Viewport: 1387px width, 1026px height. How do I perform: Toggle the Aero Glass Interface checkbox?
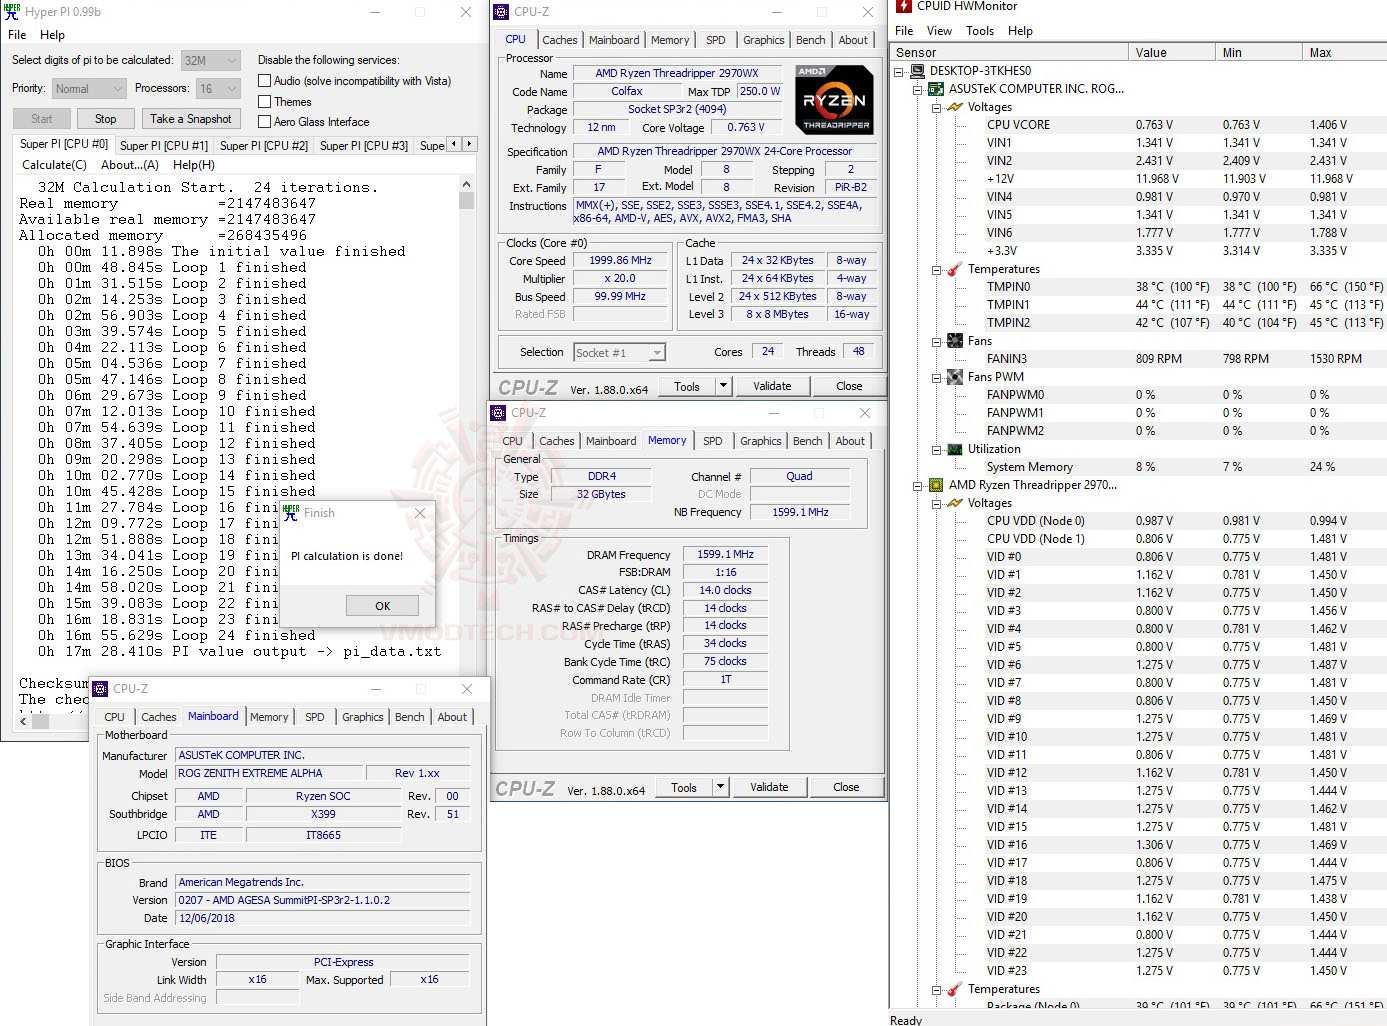(x=265, y=122)
